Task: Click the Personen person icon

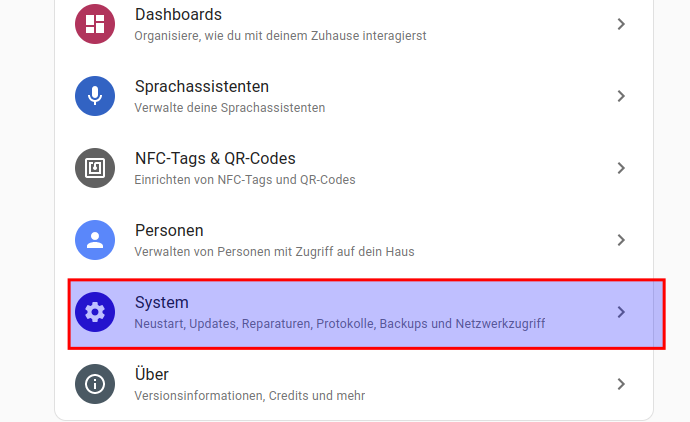Action: pos(95,240)
